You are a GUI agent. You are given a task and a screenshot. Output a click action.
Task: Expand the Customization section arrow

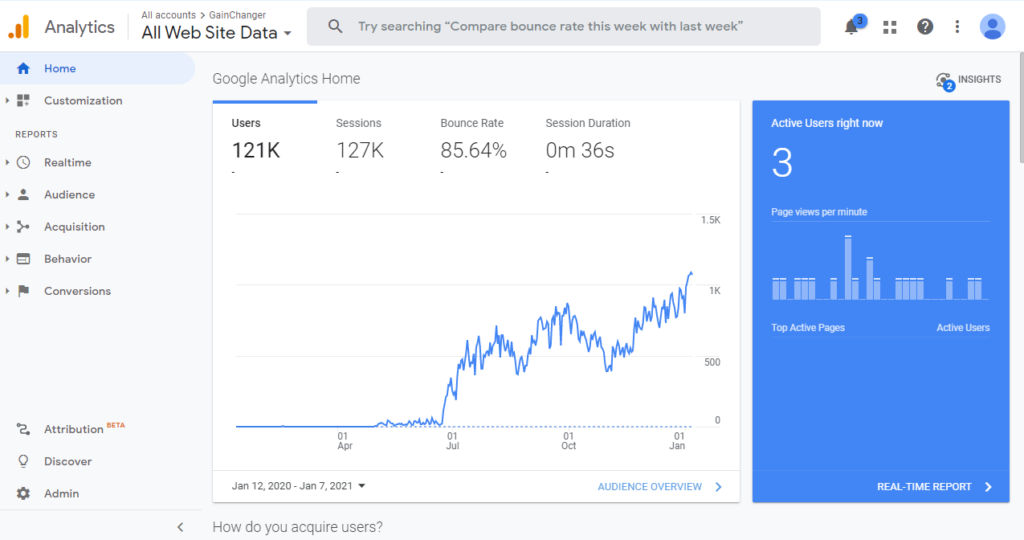coord(7,101)
